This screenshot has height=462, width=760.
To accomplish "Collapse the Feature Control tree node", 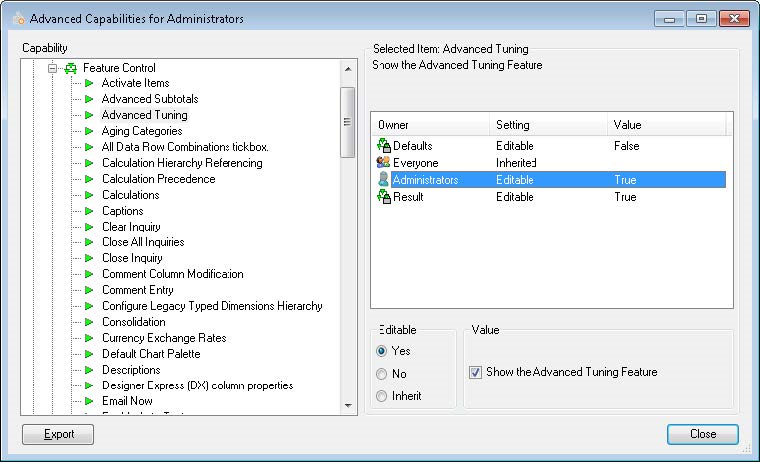I will coord(53,68).
